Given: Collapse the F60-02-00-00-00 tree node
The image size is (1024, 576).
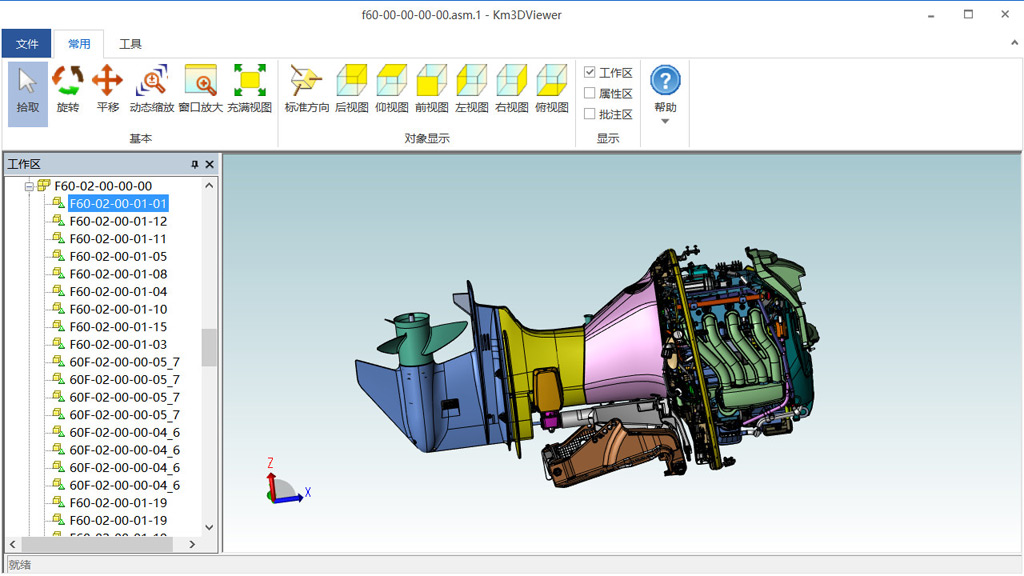Looking at the screenshot, I should [29, 186].
